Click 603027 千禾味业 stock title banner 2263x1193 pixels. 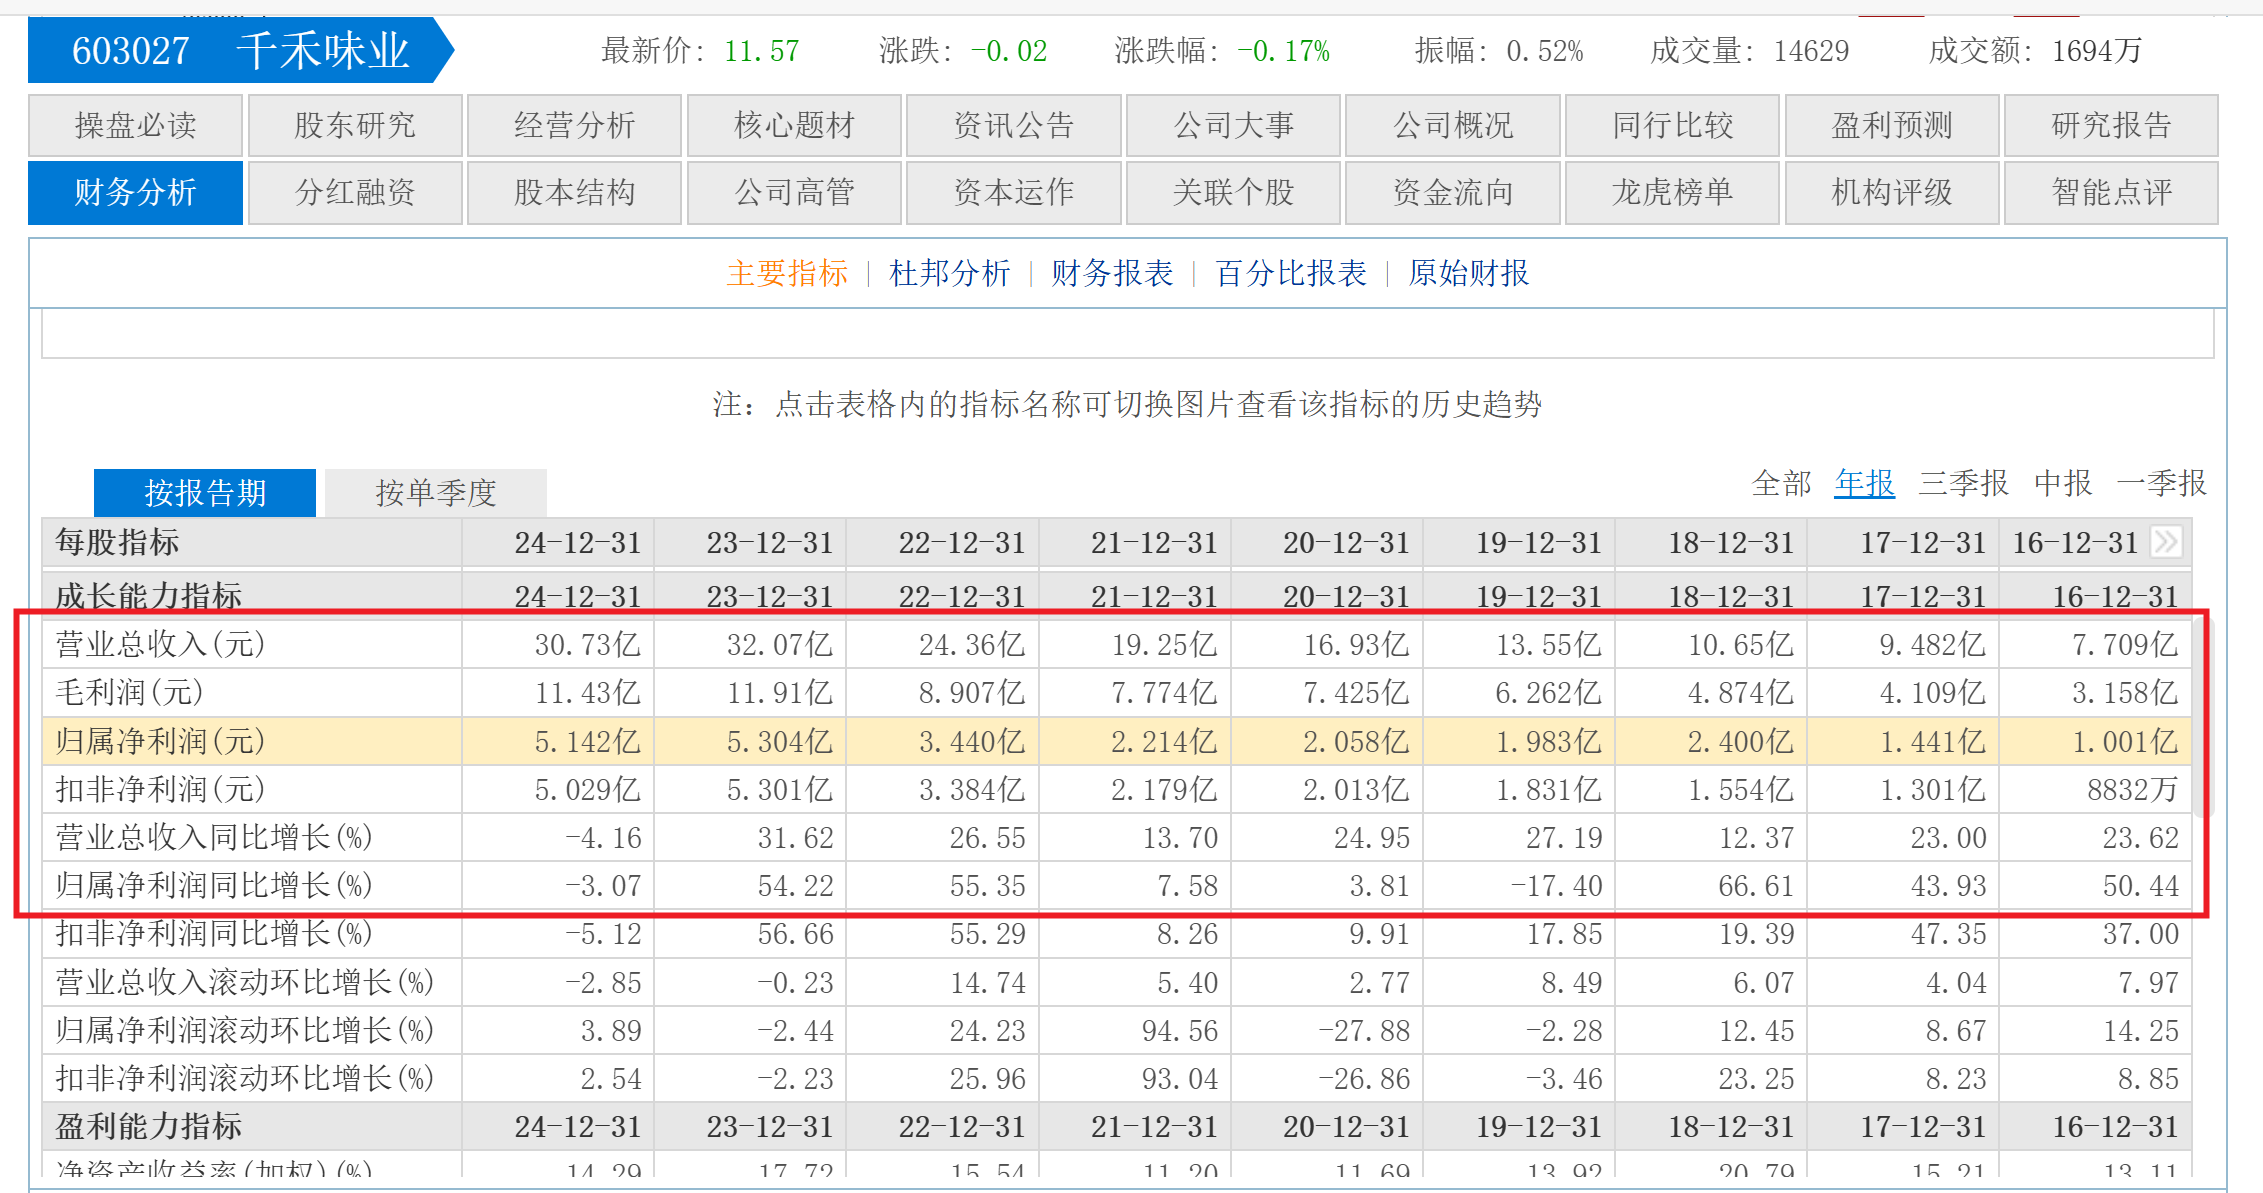pyautogui.click(x=240, y=50)
